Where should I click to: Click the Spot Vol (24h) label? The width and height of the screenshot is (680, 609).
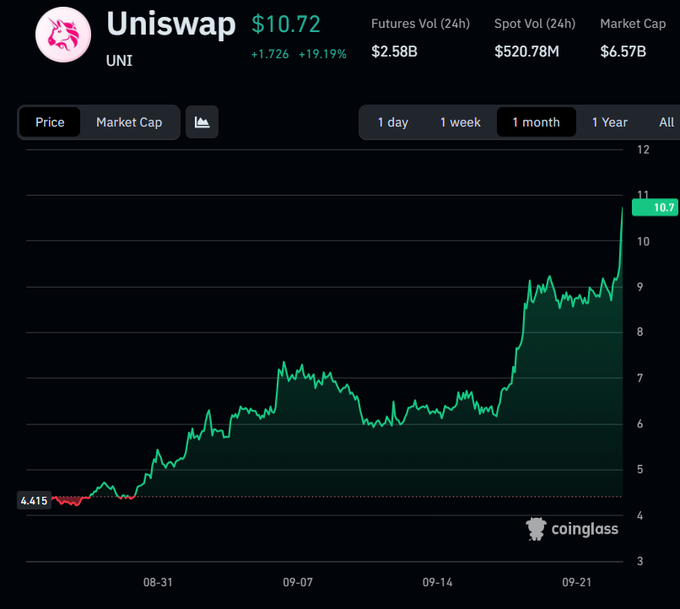point(535,23)
